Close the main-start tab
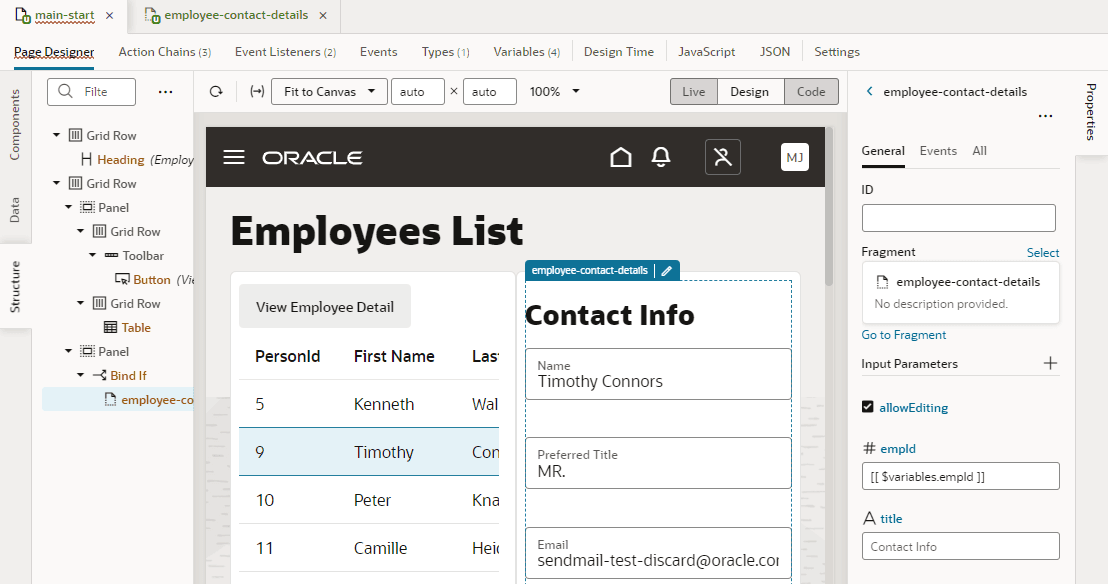 (x=110, y=15)
